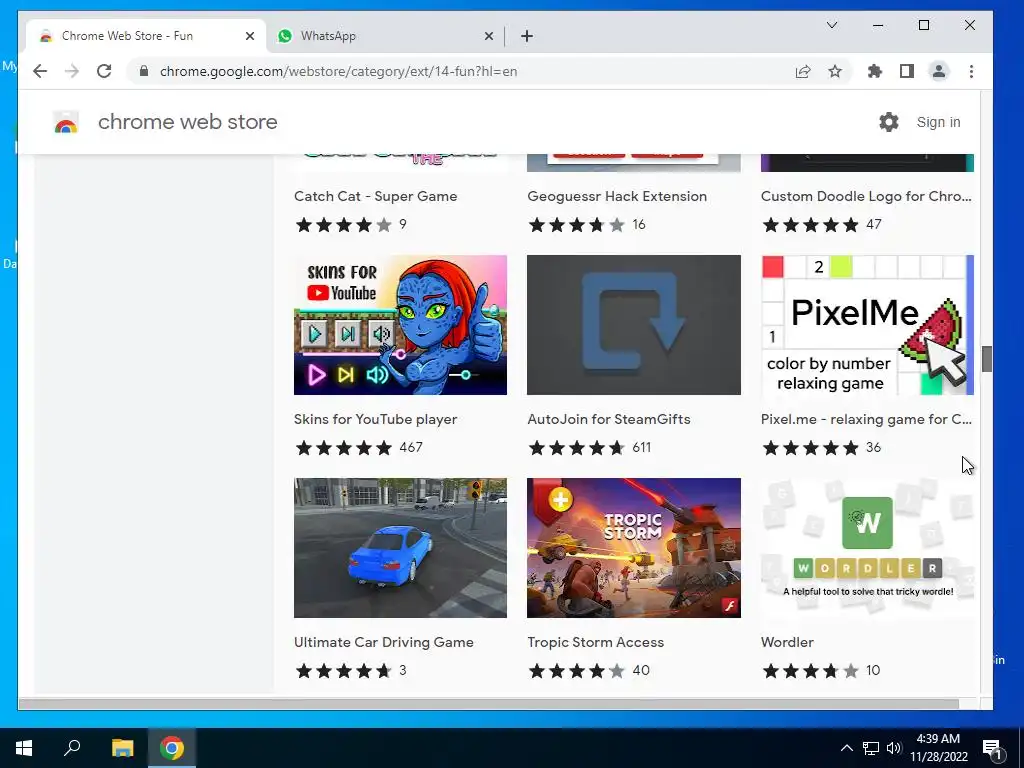This screenshot has height=768, width=1024.
Task: Click the Custom Doodle Logo for Chrome title
Action: click(866, 197)
